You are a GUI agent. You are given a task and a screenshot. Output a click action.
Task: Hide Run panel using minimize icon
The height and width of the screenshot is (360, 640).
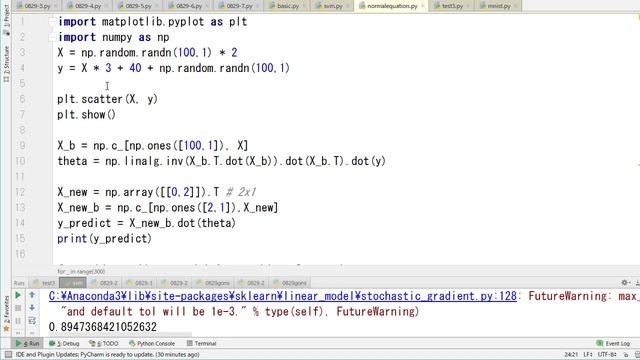pos(637,282)
